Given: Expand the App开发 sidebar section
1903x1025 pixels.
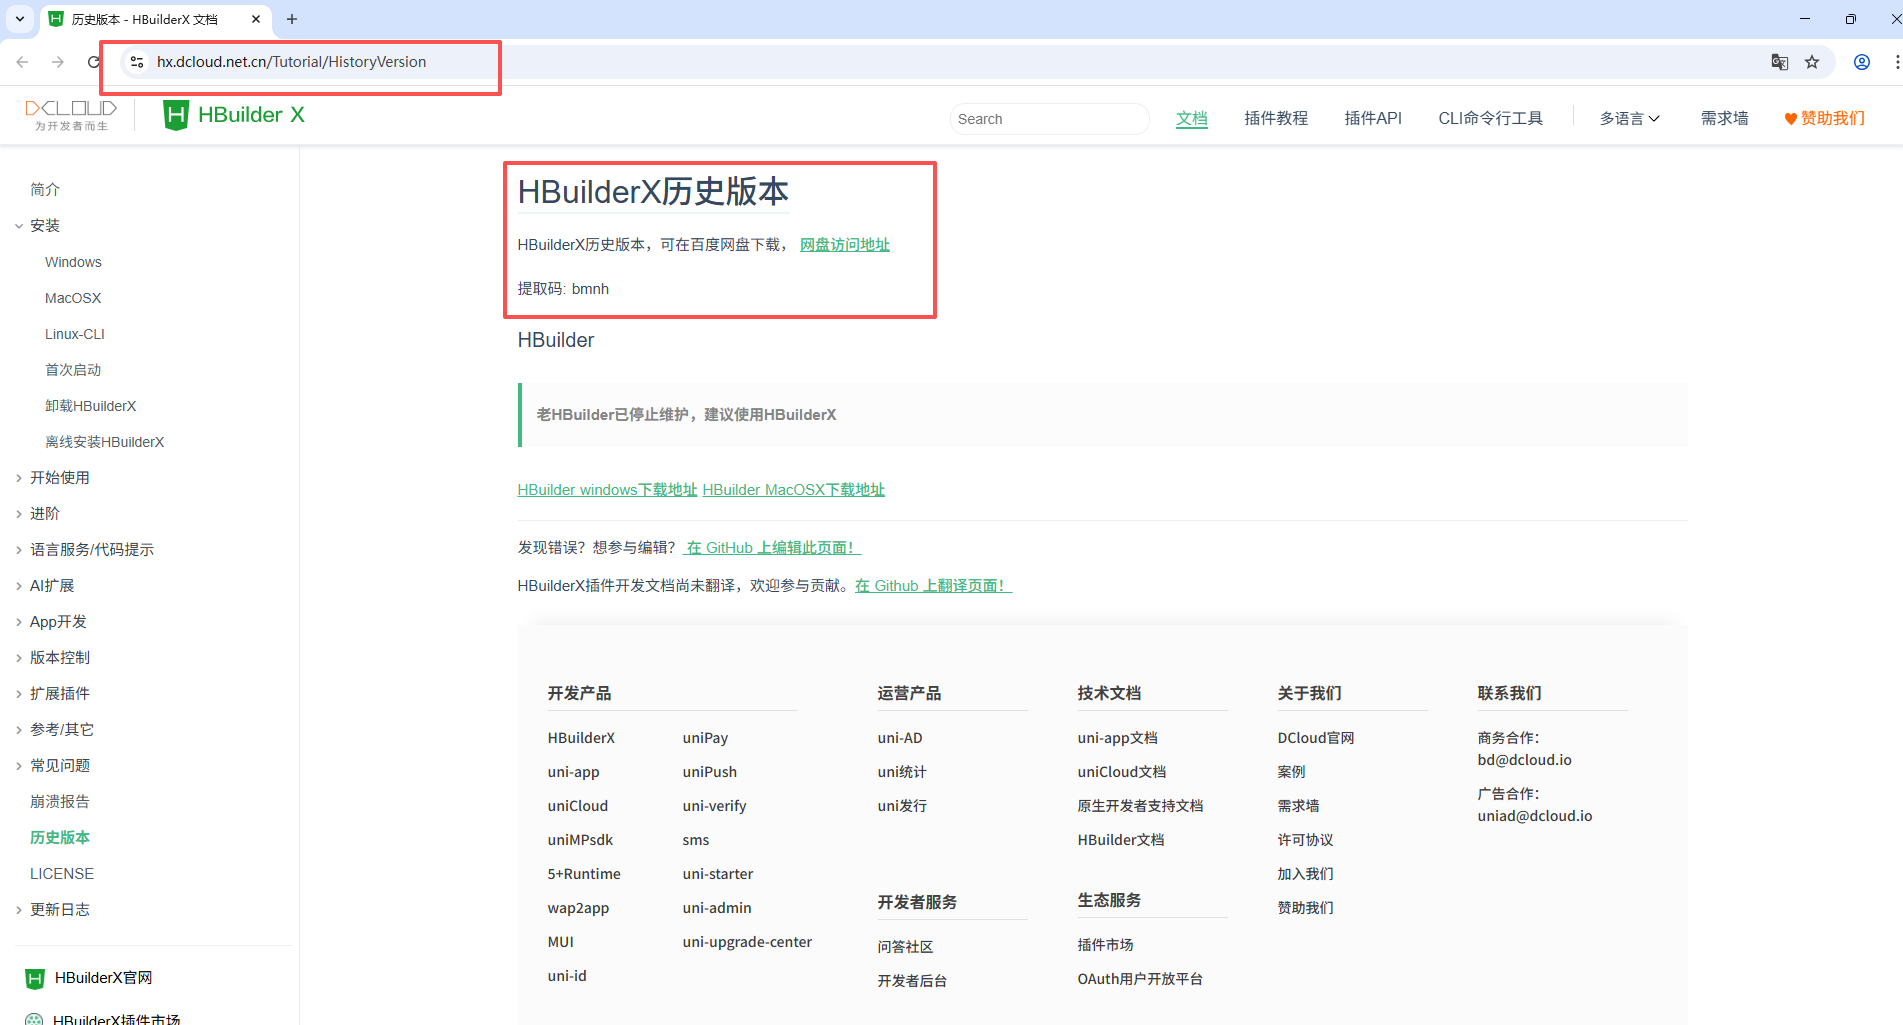Looking at the screenshot, I should coord(19,622).
